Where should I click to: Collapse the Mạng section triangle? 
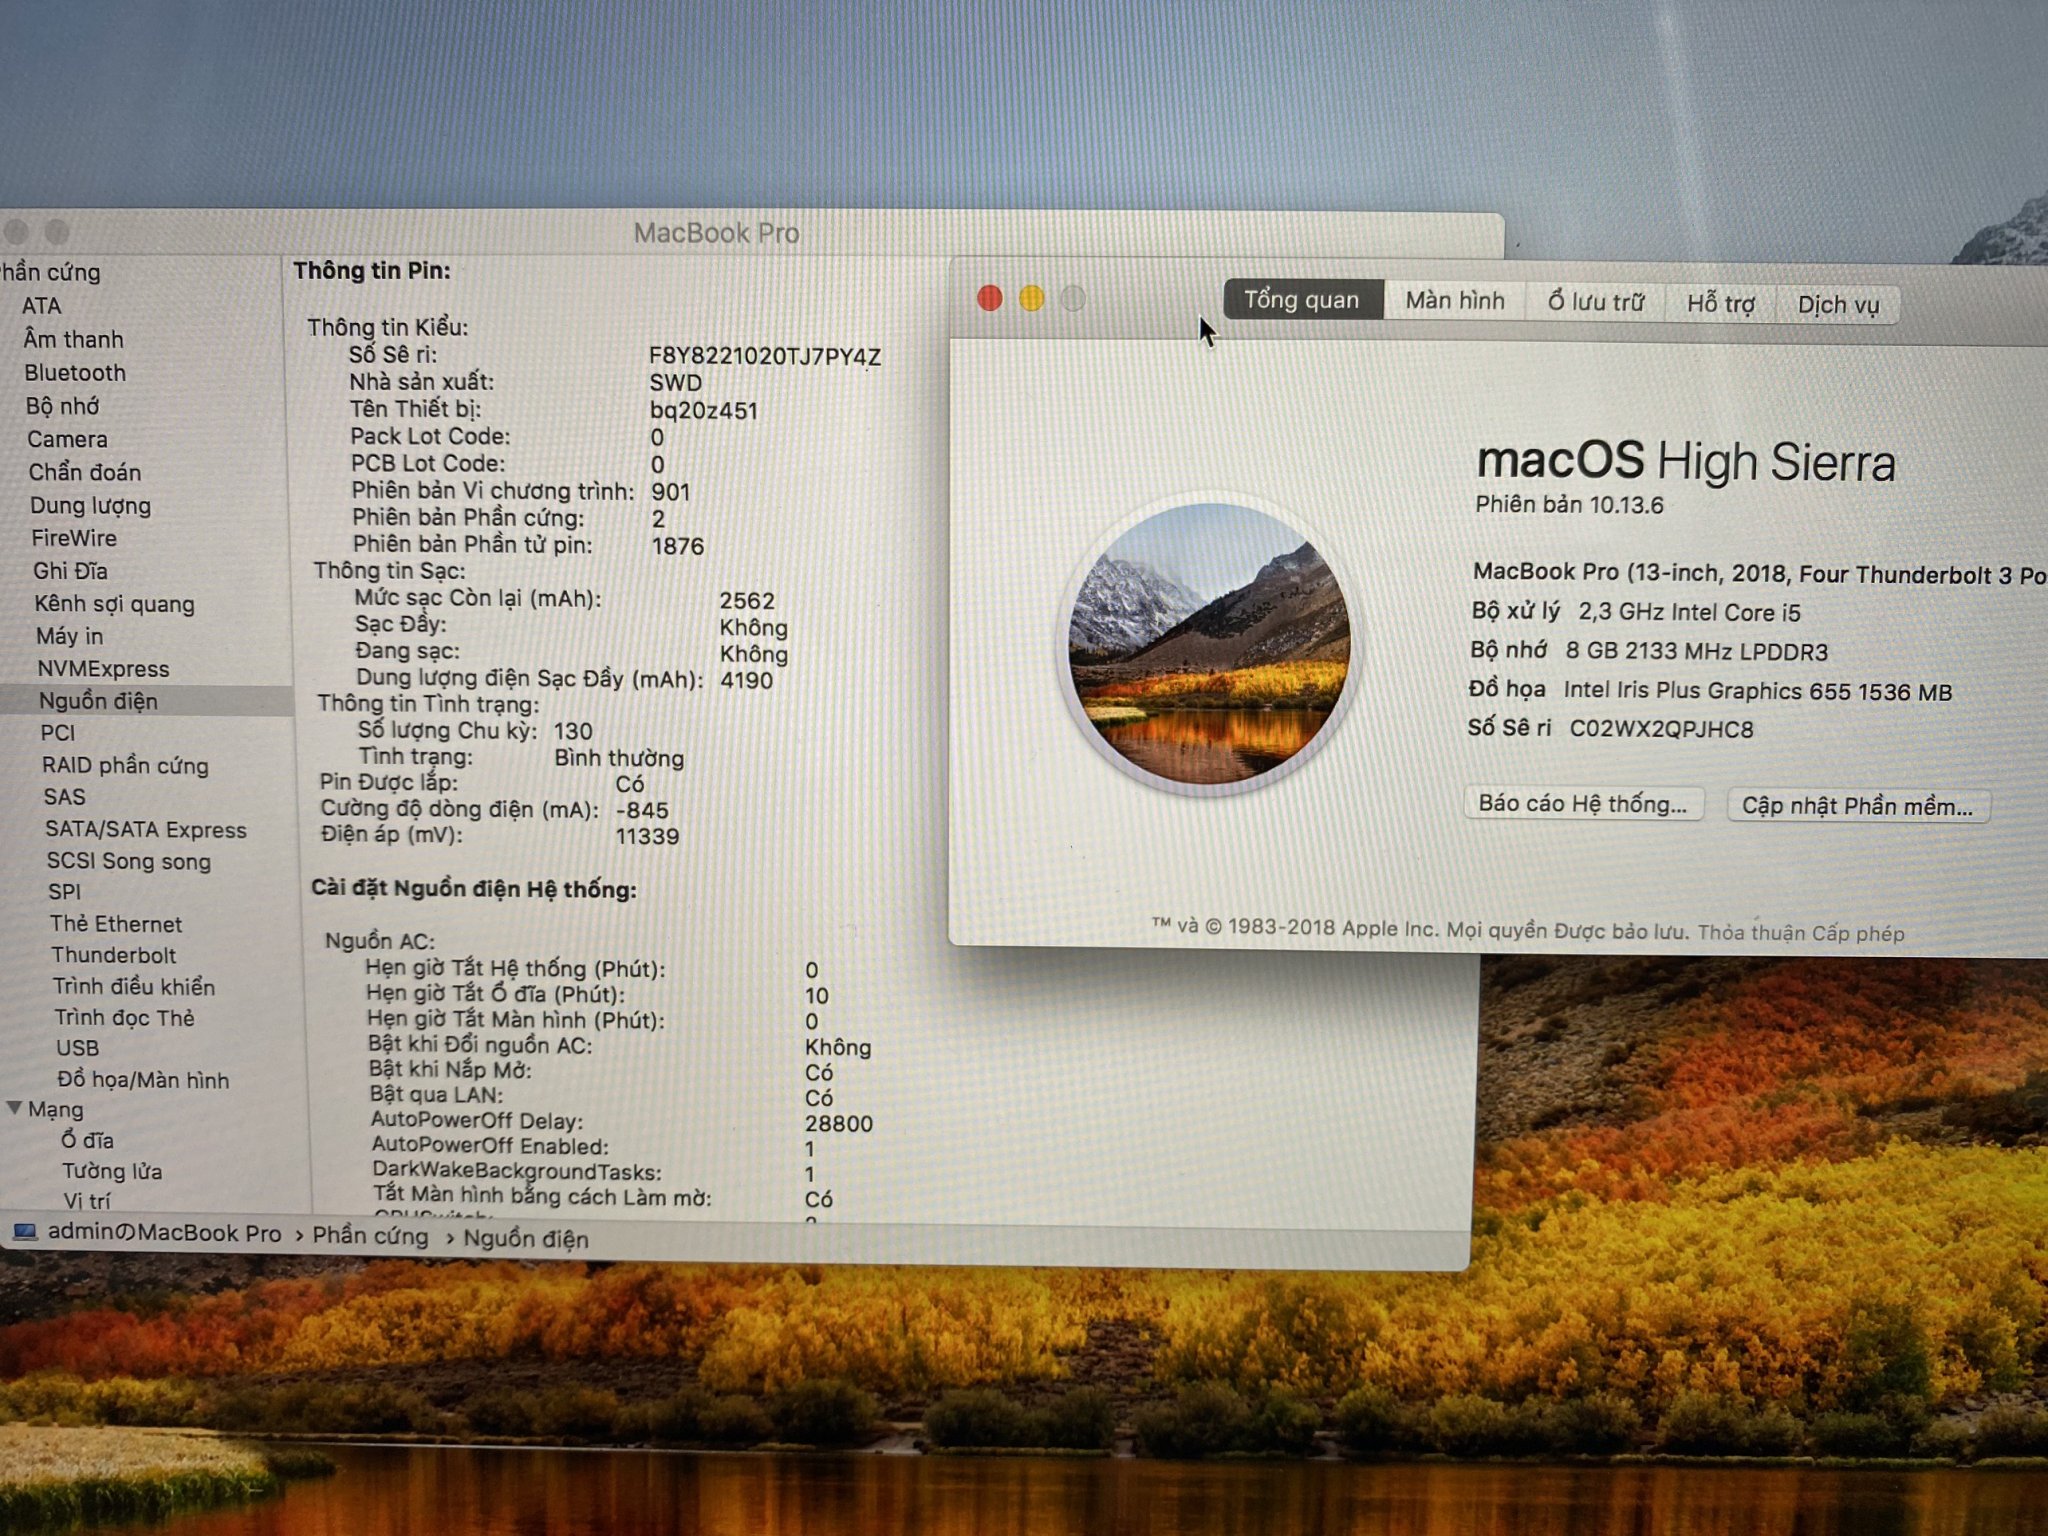pyautogui.click(x=14, y=1108)
